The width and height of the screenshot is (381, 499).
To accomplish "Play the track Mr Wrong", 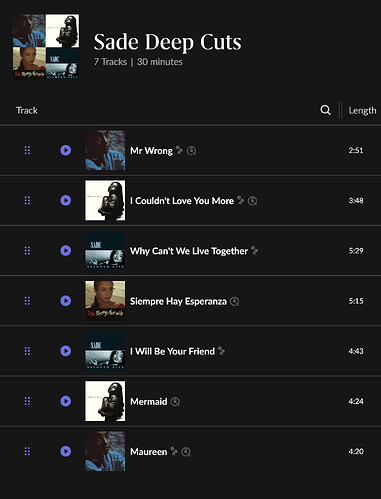I will coord(66,150).
